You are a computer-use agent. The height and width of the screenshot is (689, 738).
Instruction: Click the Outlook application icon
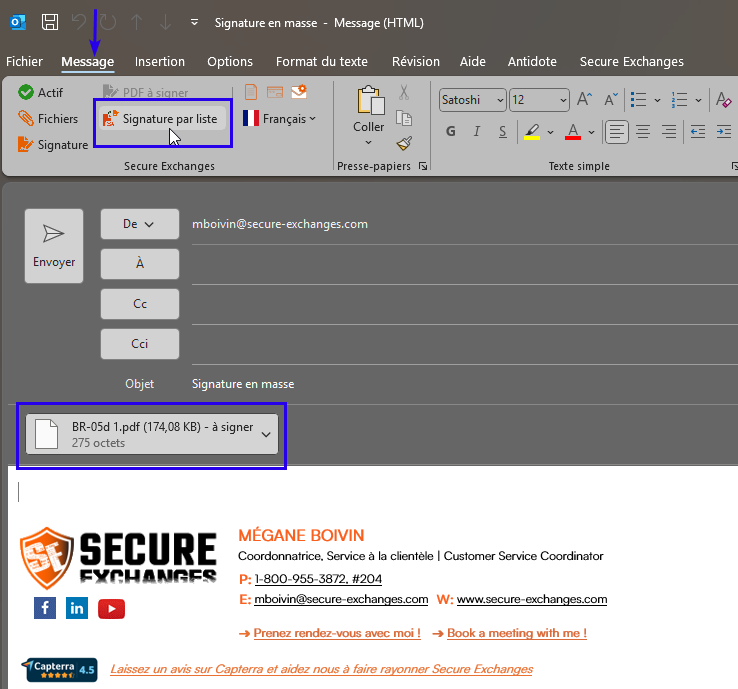click(x=18, y=22)
